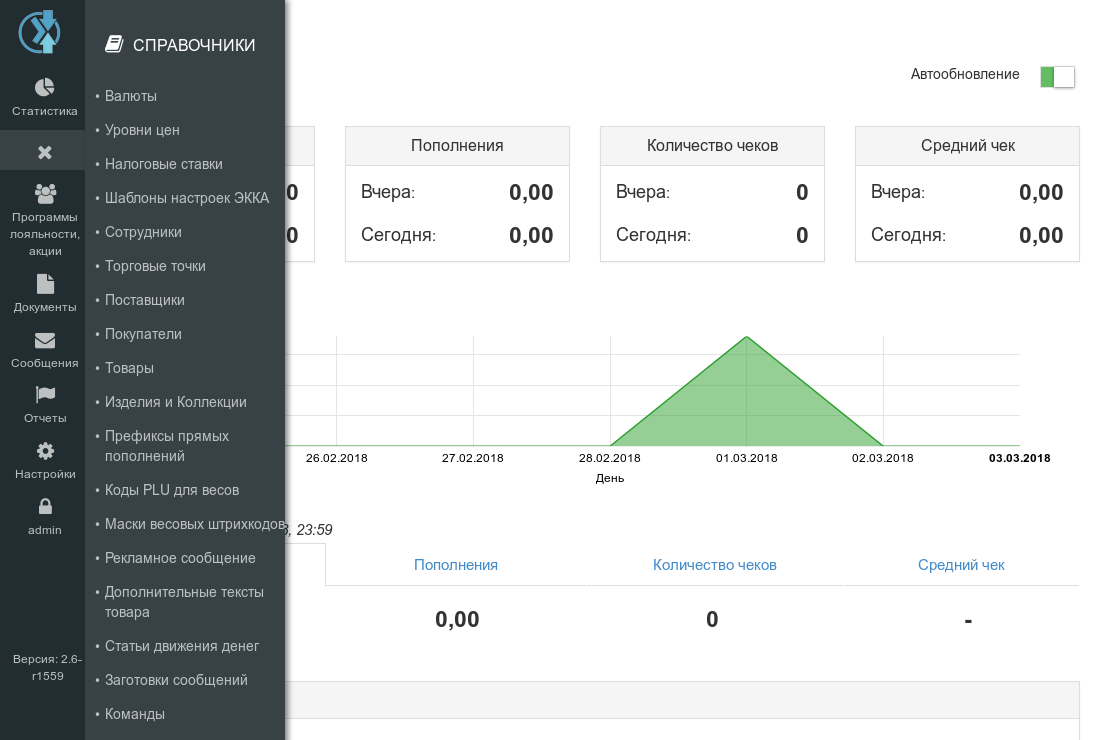Click the 28.02.2018 axis date label
Image resolution: width=1100 pixels, height=740 pixels.
point(610,458)
